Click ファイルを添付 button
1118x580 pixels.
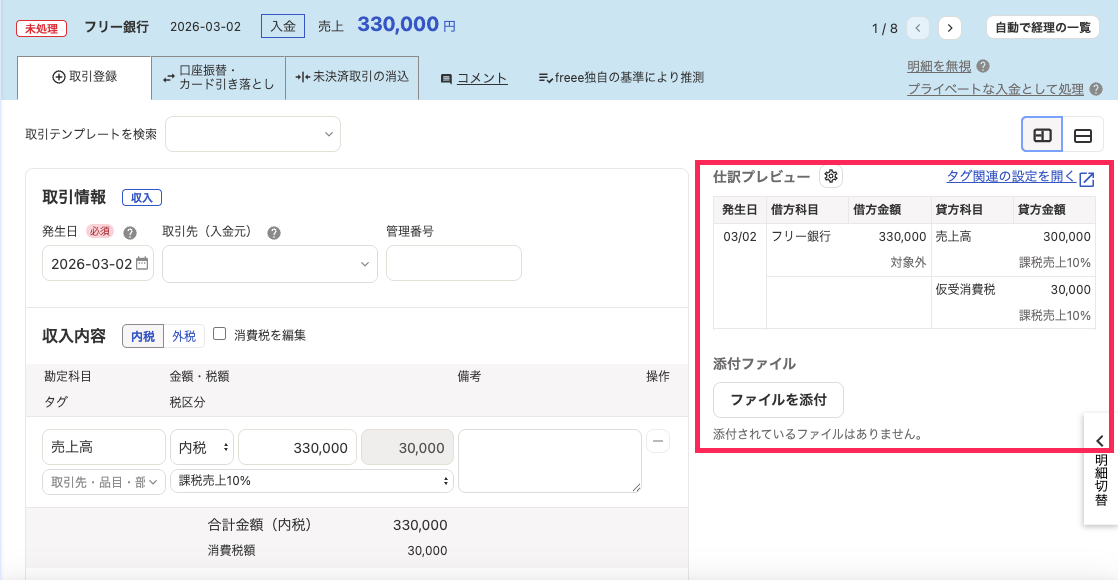[x=778, y=400]
